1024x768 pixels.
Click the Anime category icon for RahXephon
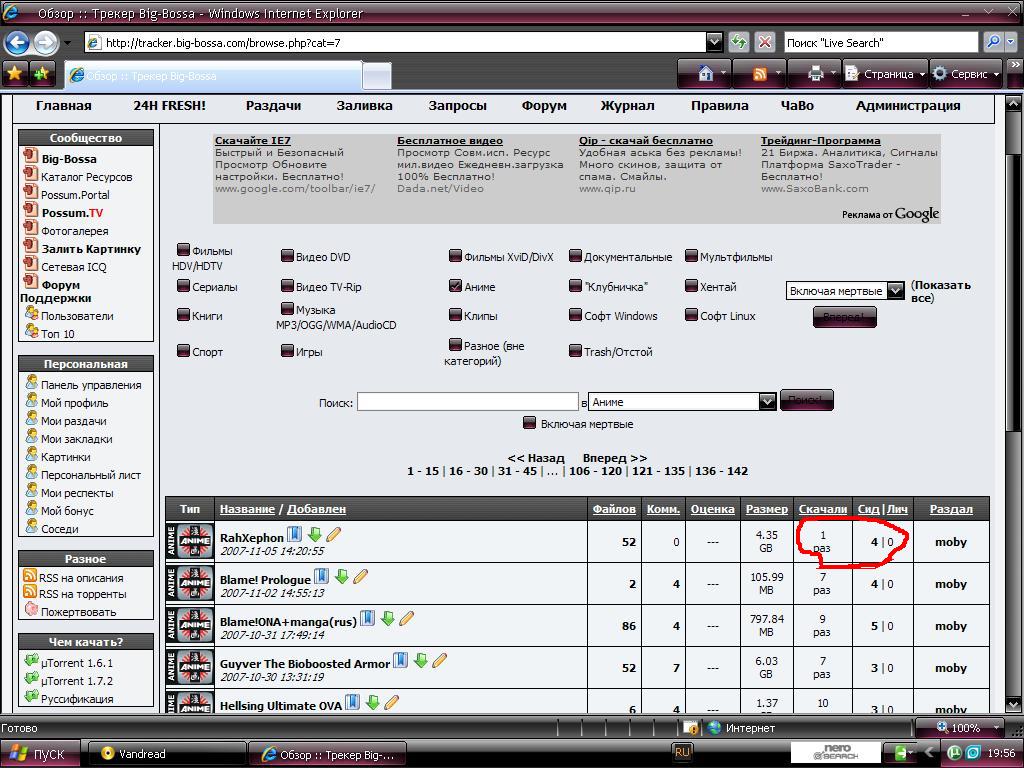tap(190, 541)
